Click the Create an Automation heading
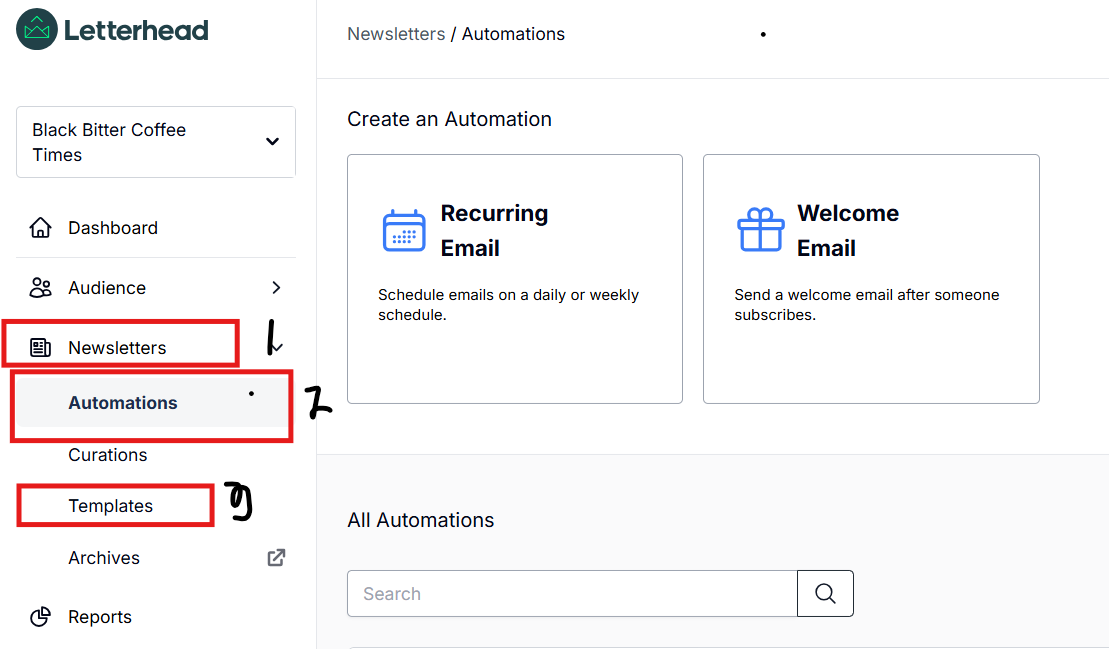 (449, 119)
